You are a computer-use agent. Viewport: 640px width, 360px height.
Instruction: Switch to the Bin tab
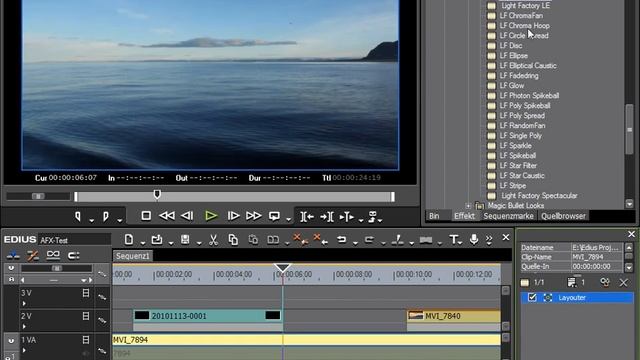click(x=434, y=216)
